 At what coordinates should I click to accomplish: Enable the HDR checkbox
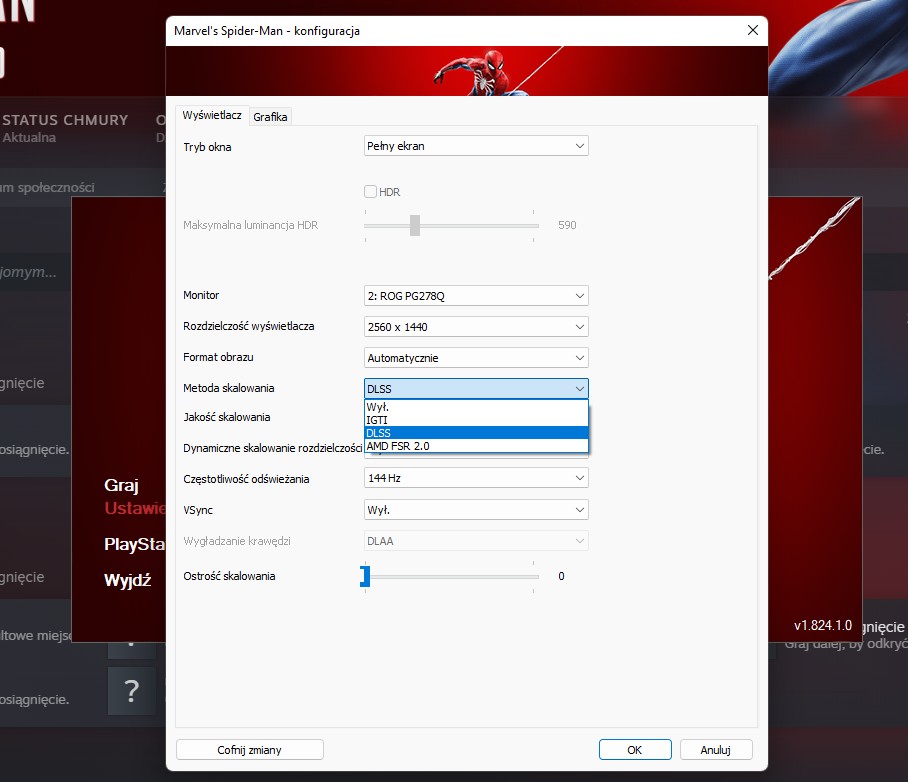[x=371, y=192]
